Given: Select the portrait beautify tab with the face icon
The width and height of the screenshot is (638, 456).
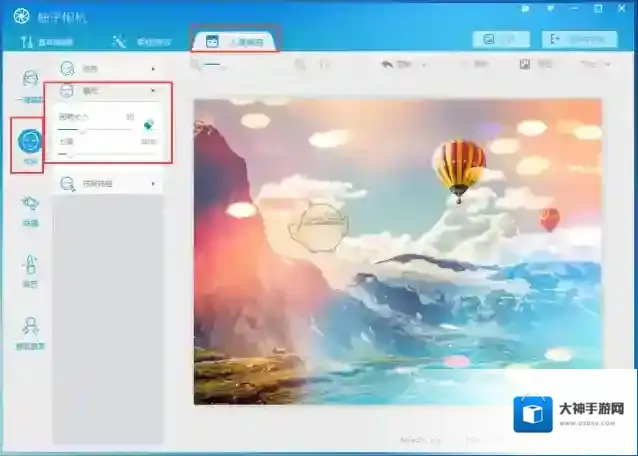Looking at the screenshot, I should [235, 41].
